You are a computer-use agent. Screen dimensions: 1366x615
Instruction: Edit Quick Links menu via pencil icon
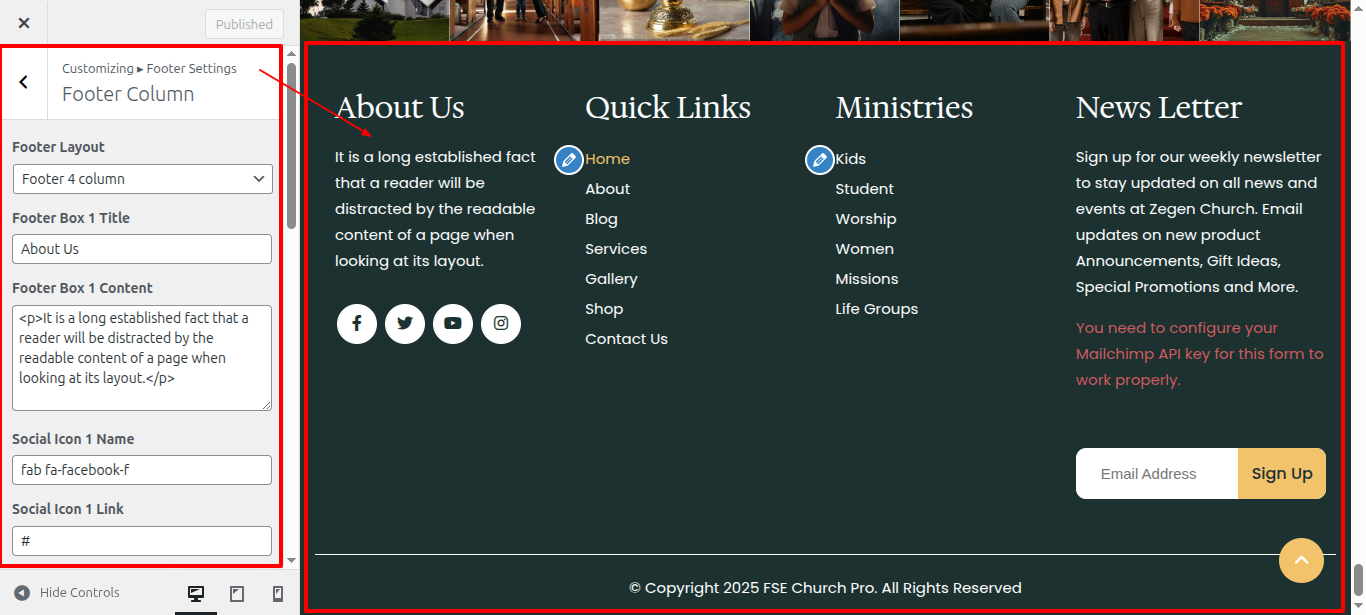pyautogui.click(x=569, y=160)
